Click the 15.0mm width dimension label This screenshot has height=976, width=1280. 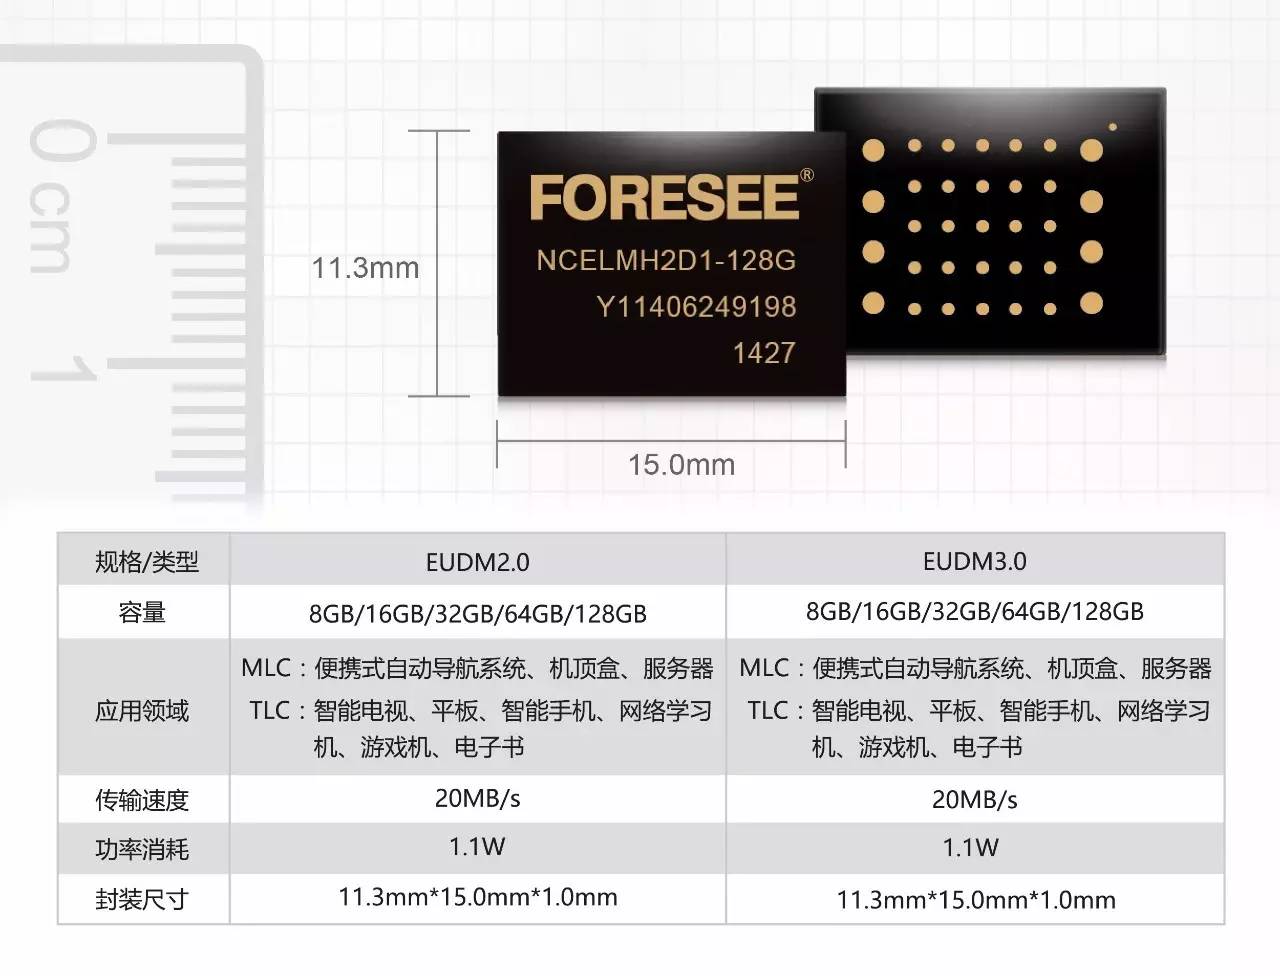tap(681, 465)
